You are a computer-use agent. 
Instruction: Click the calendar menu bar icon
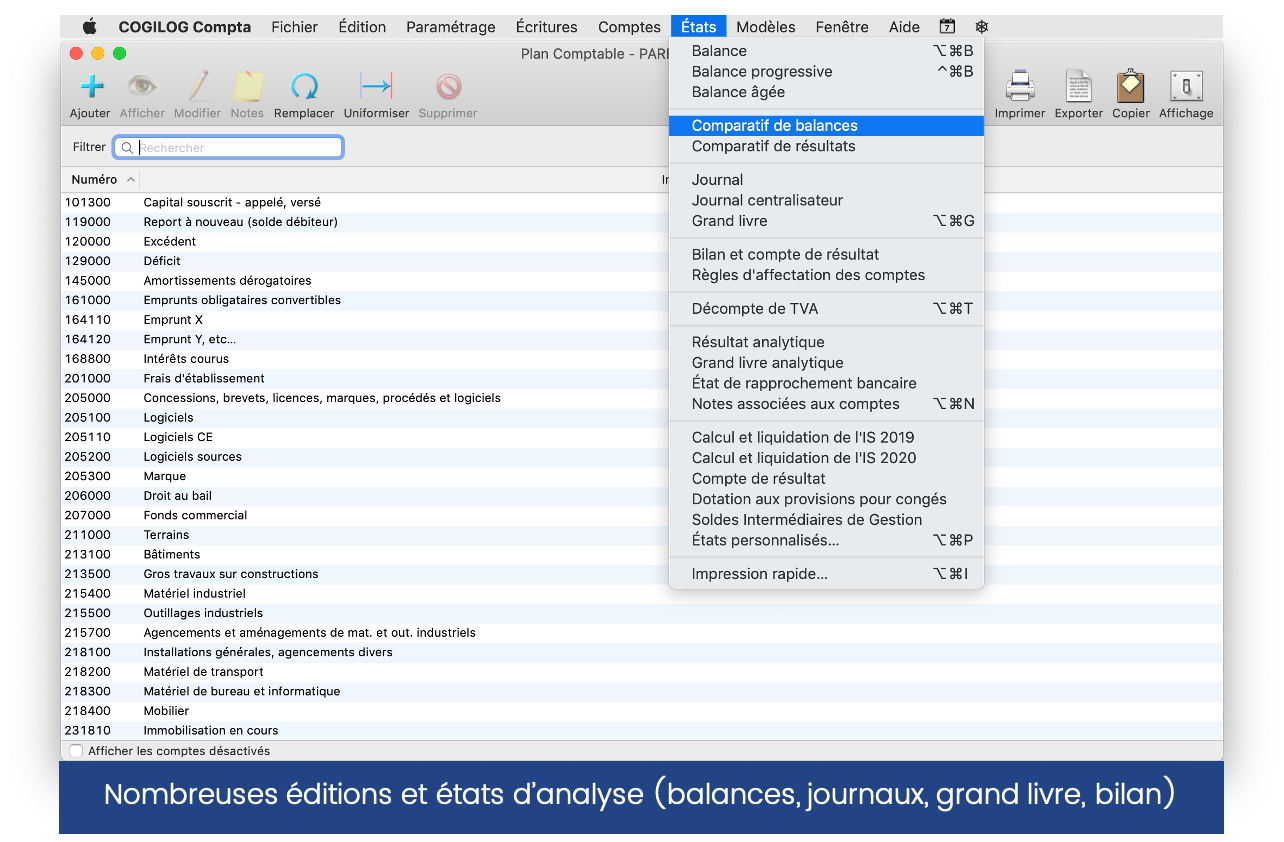tap(947, 27)
